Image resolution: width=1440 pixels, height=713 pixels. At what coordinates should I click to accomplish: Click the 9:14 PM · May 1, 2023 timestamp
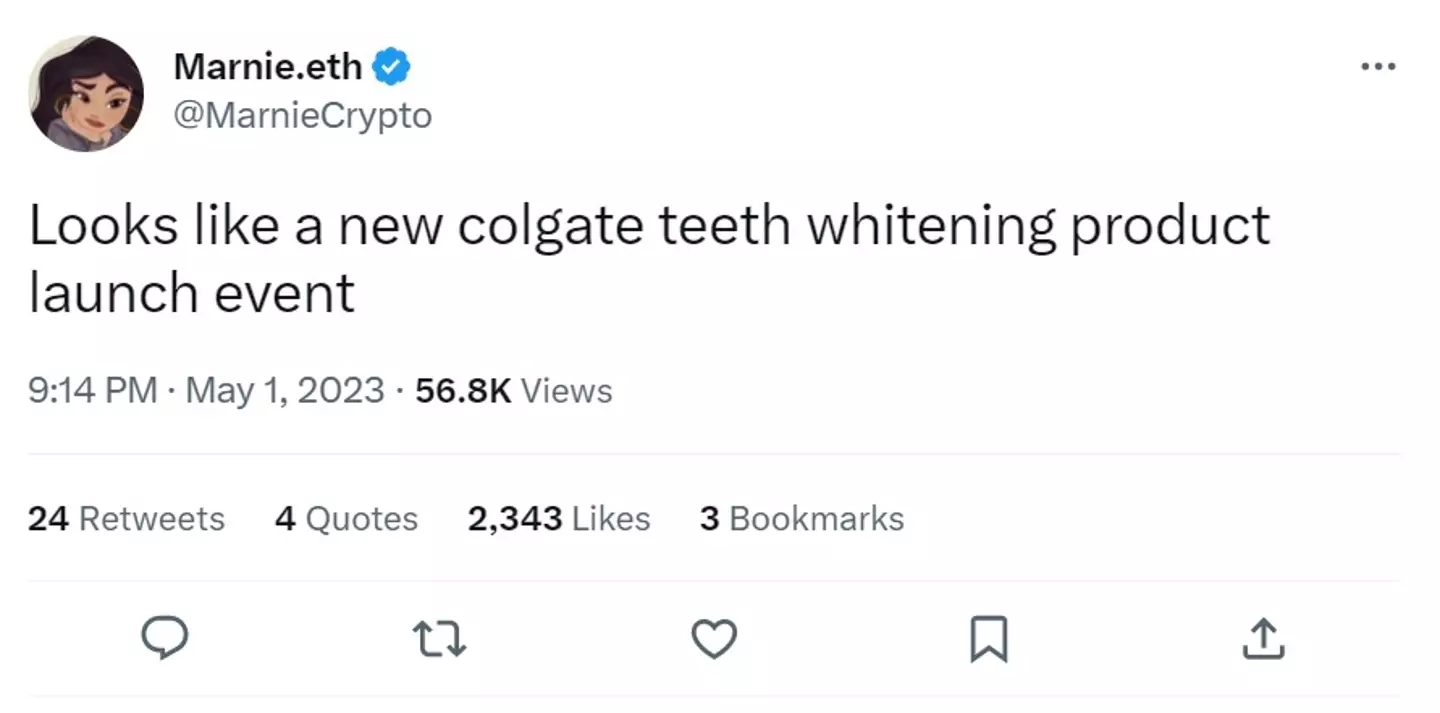pyautogui.click(x=206, y=390)
